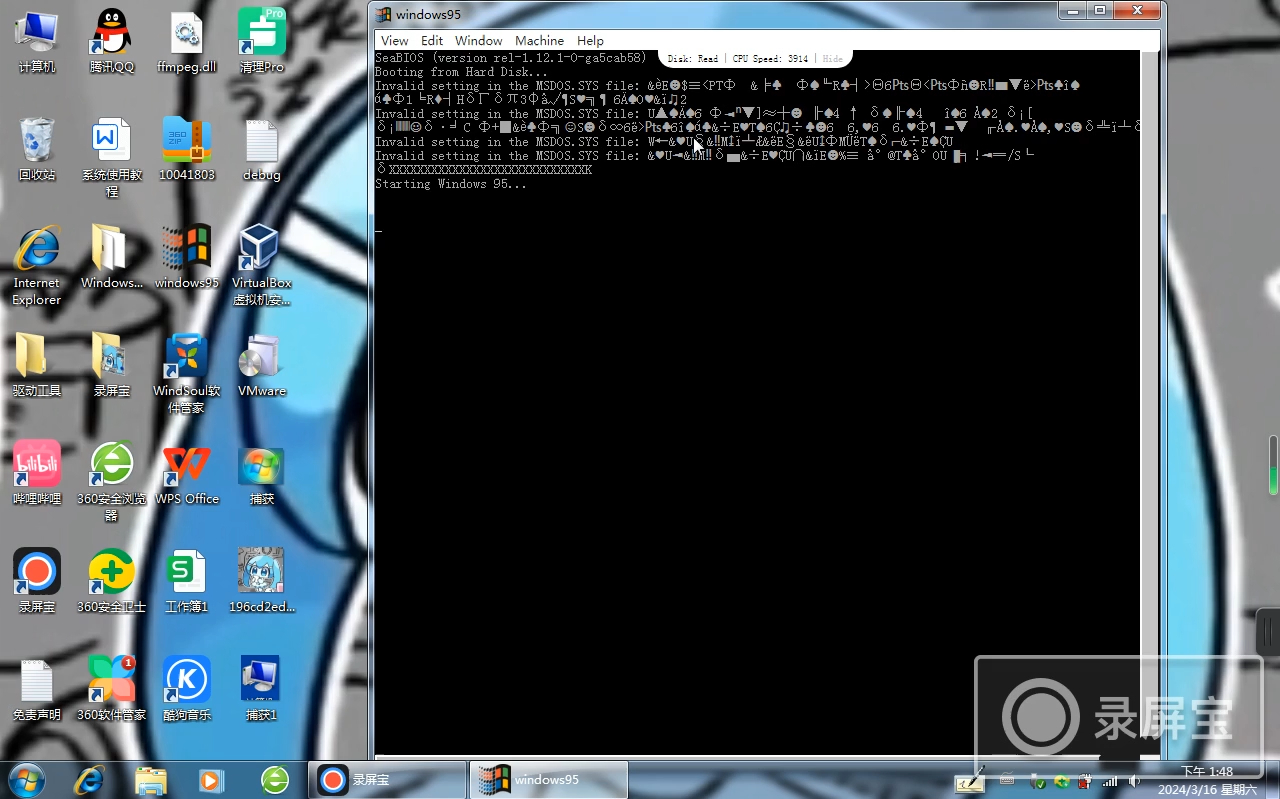Open the 360 tray icon
Screen dimensions: 1280x799
pyautogui.click(x=1061, y=781)
